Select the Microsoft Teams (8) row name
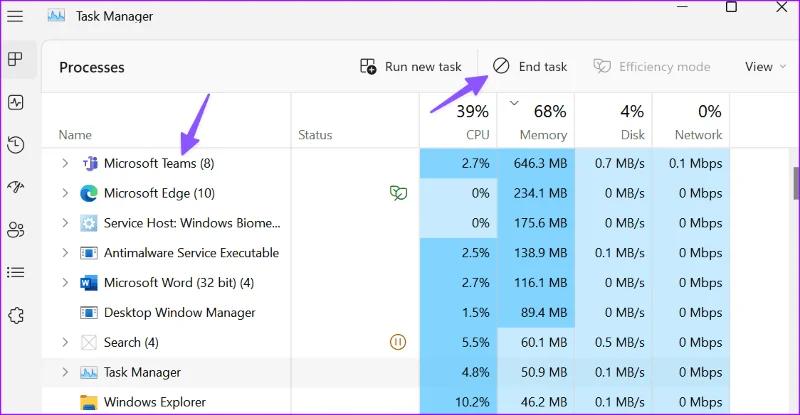 tap(159, 163)
